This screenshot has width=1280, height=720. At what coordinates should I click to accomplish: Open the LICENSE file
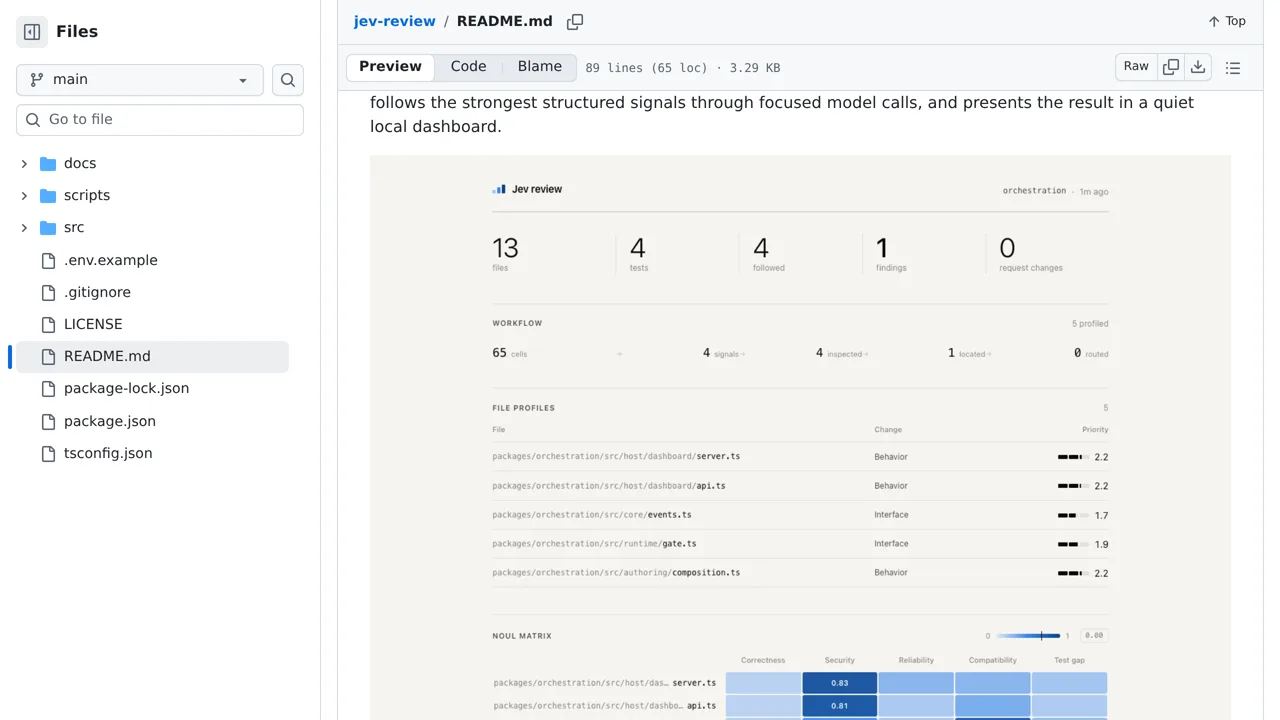click(x=93, y=324)
